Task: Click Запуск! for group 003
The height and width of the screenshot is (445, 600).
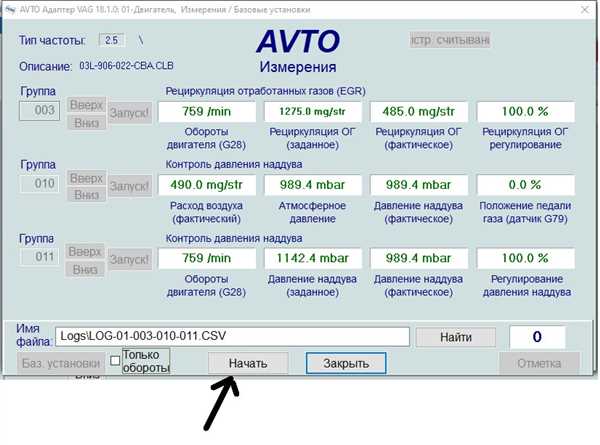Action: click(x=130, y=112)
